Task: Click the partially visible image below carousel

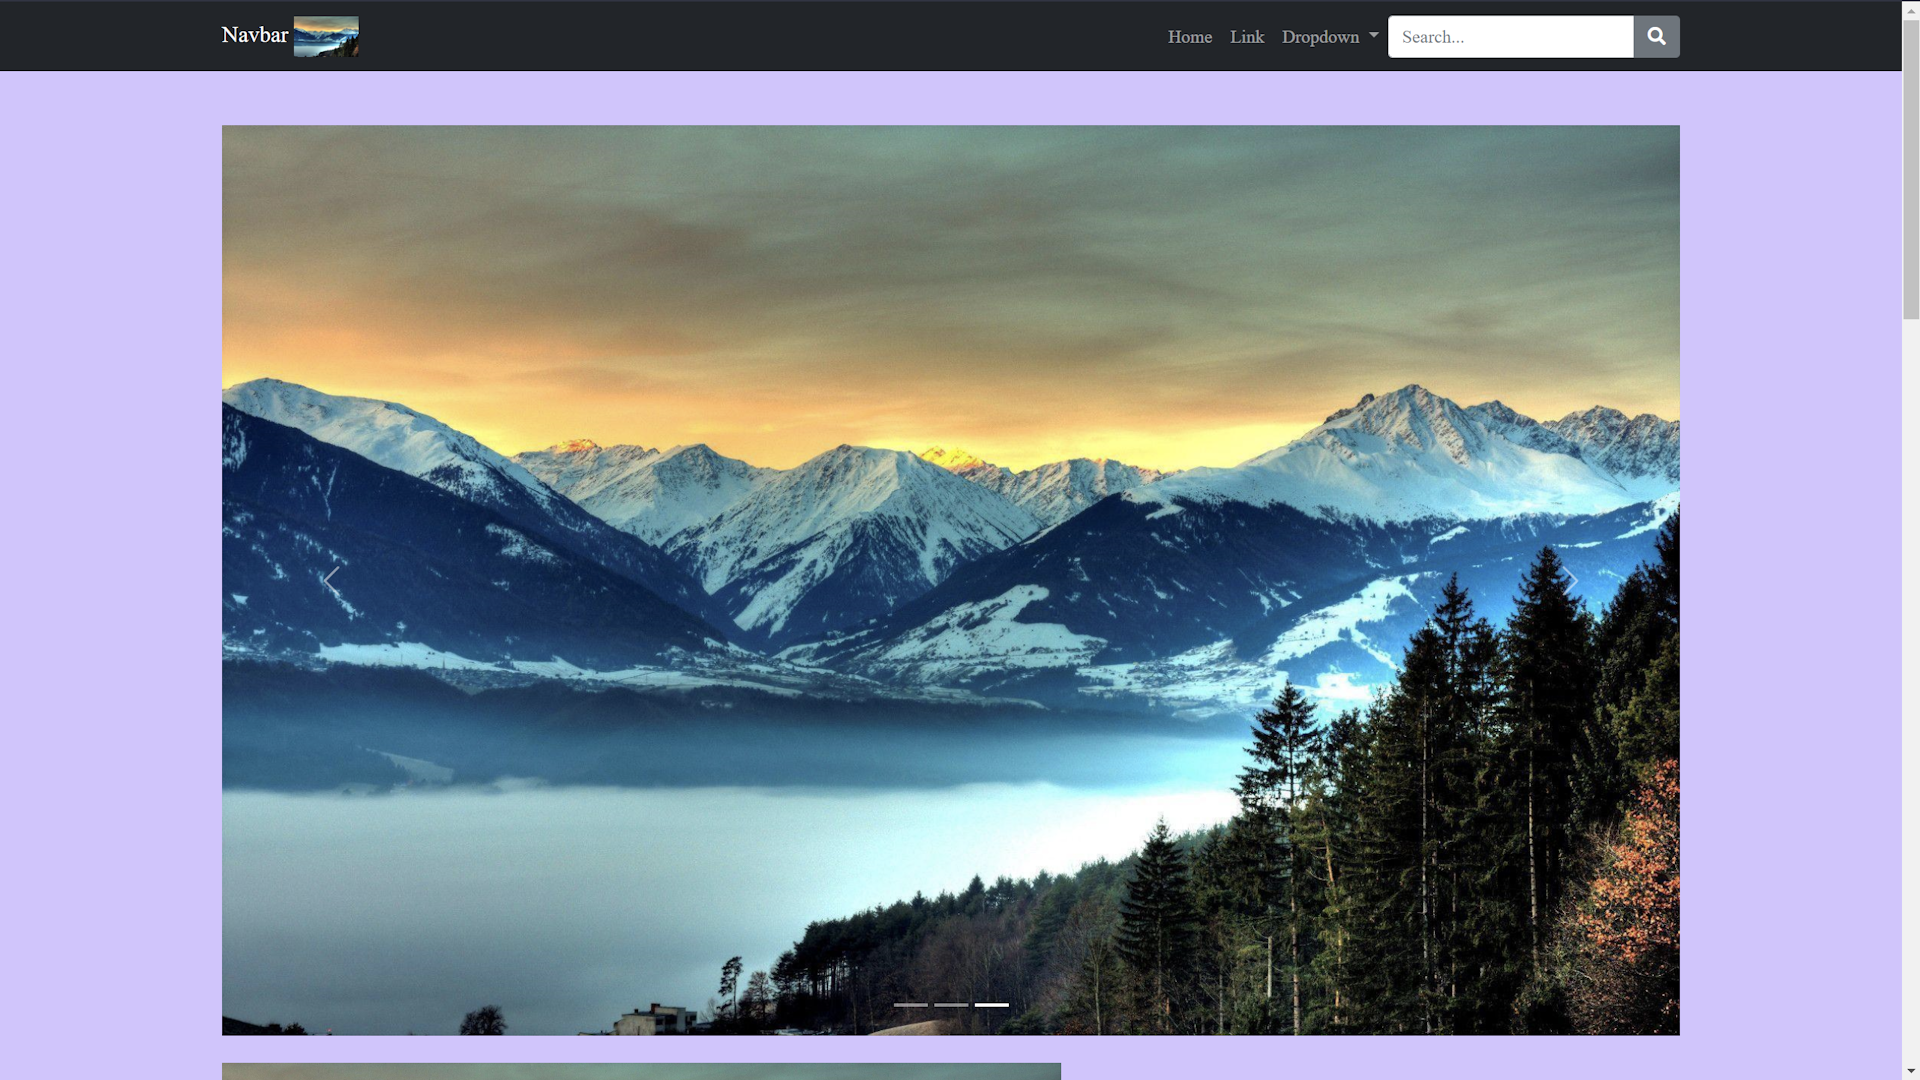Action: (640, 1071)
